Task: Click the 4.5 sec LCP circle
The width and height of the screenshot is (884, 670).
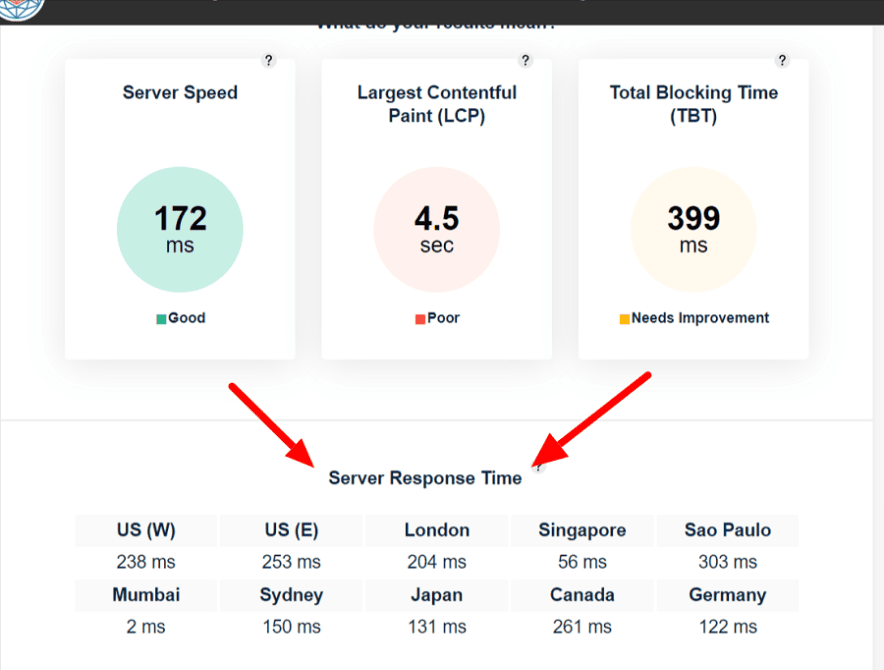Action: pyautogui.click(x=437, y=229)
